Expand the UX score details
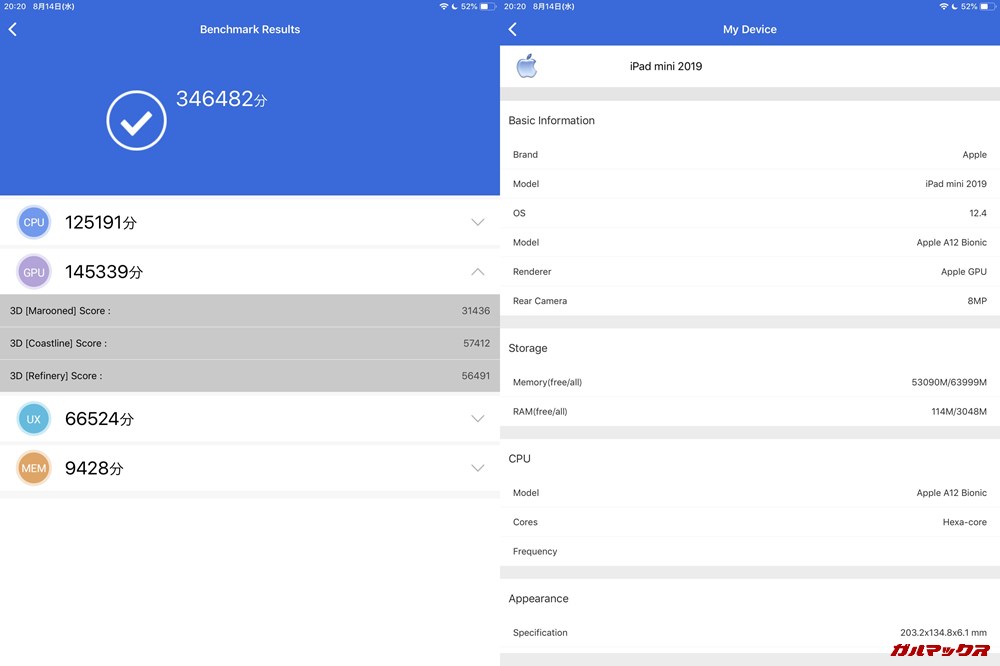This screenshot has width=1000, height=666. [x=477, y=419]
